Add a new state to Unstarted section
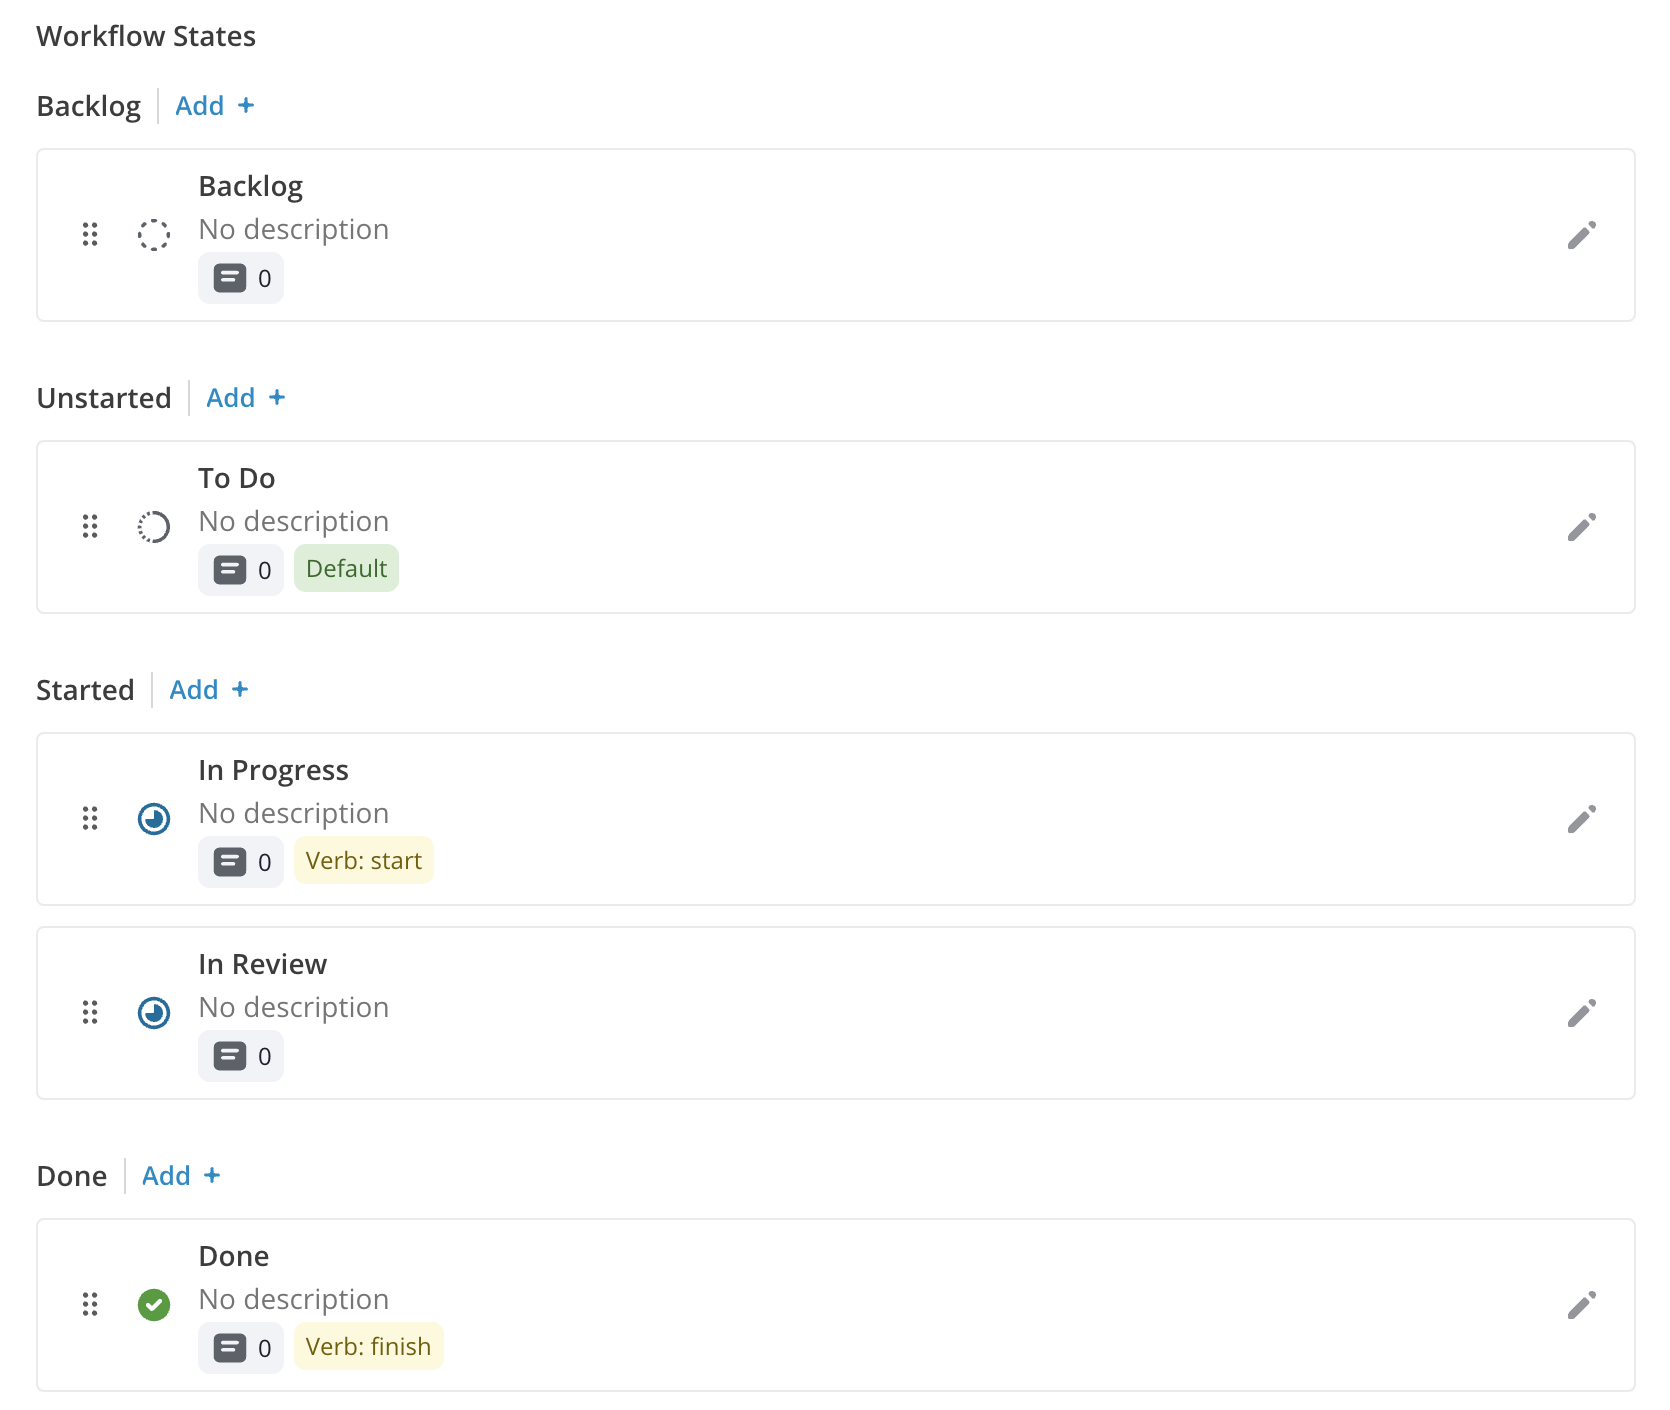The image size is (1670, 1410). (245, 397)
